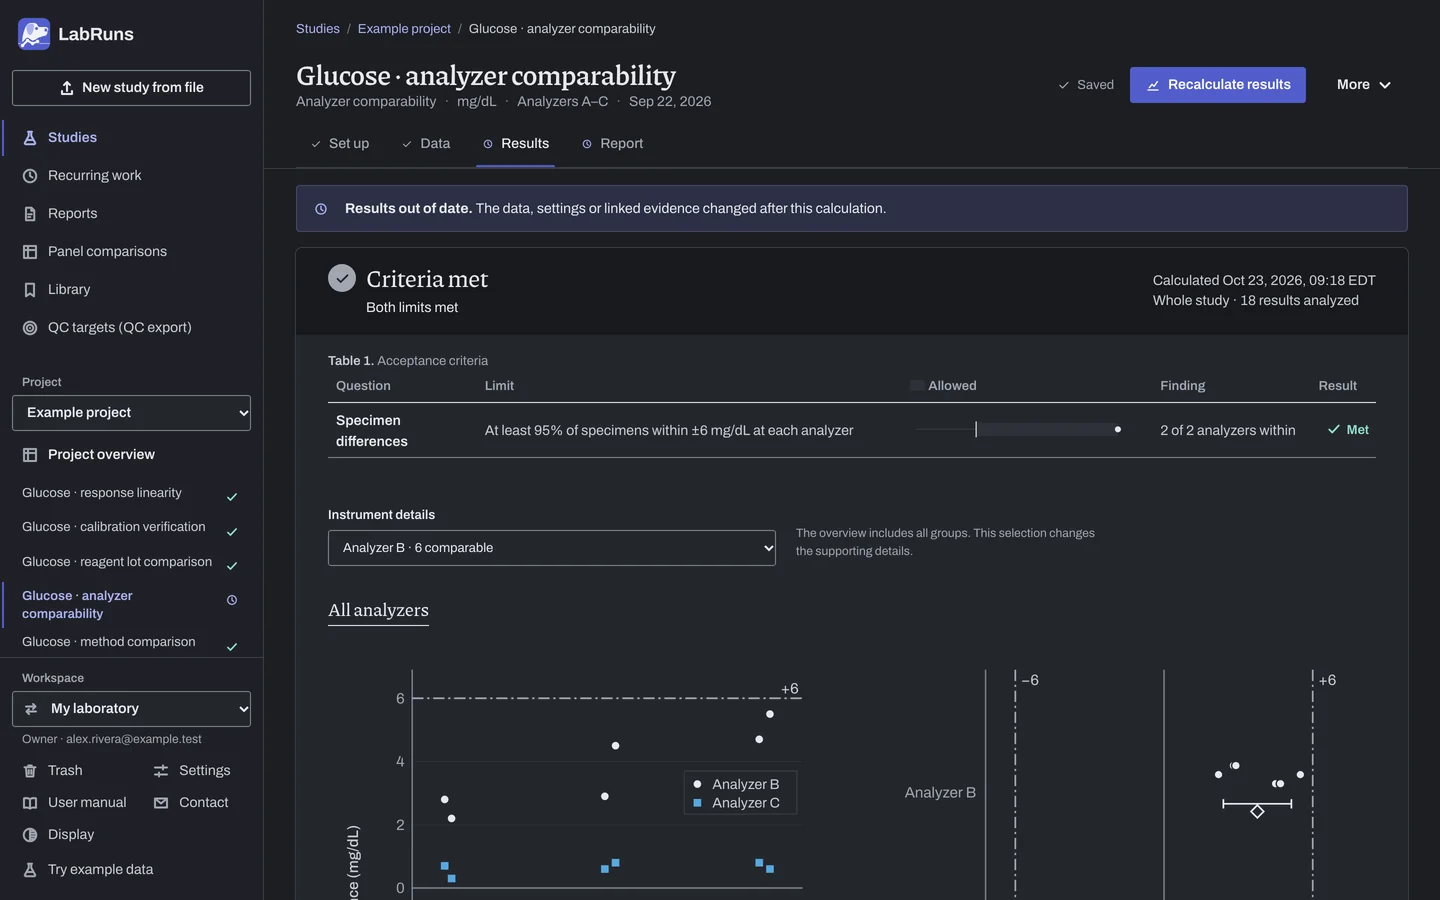
Task: Click the Library bookmark icon
Action: [30, 290]
